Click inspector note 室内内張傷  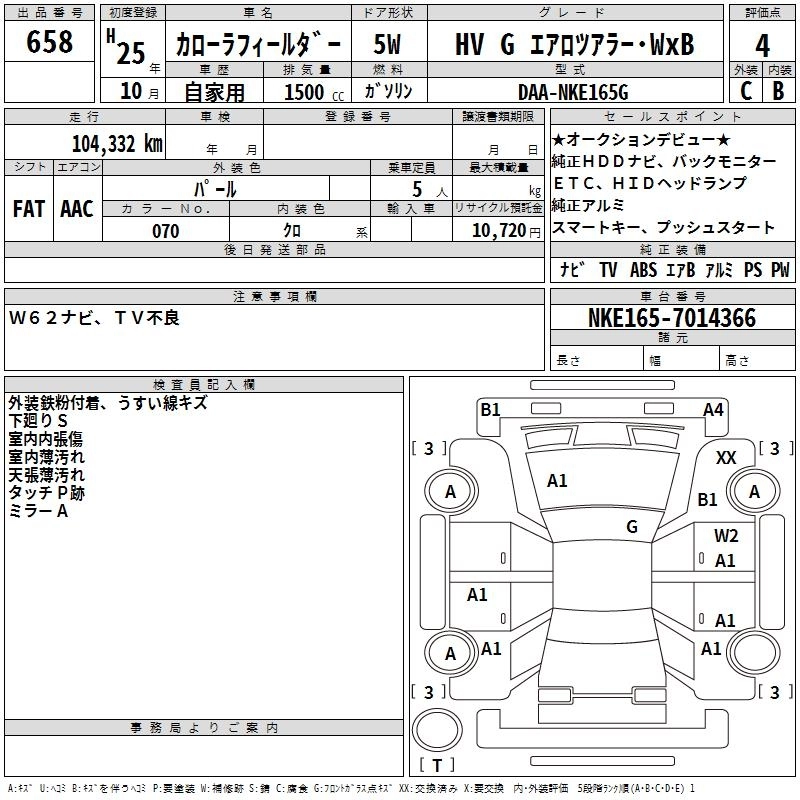[45, 439]
